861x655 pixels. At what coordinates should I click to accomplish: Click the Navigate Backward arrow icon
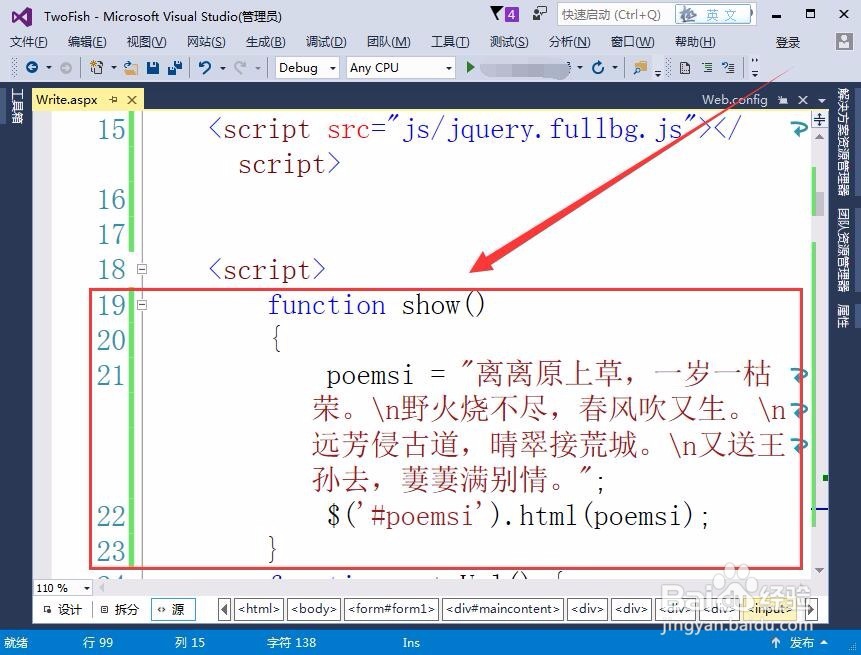pyautogui.click(x=32, y=68)
